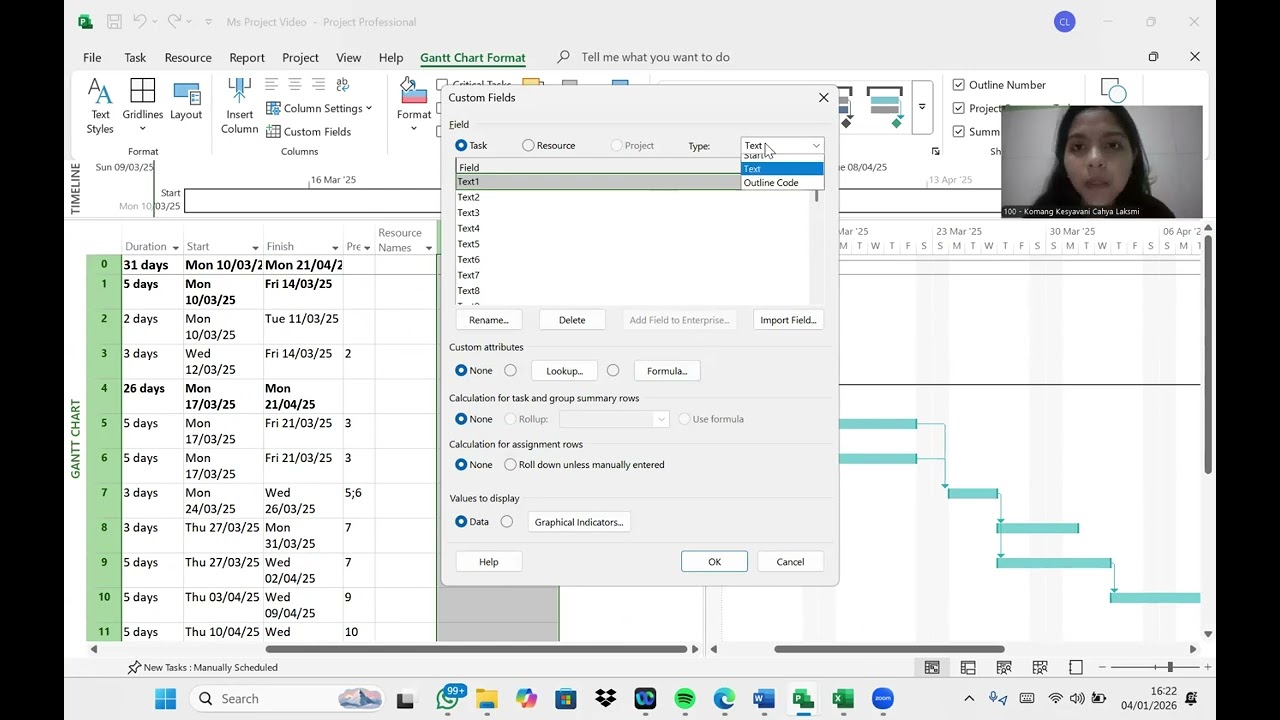Click the Rename... button
The height and width of the screenshot is (720, 1280).
[489, 320]
